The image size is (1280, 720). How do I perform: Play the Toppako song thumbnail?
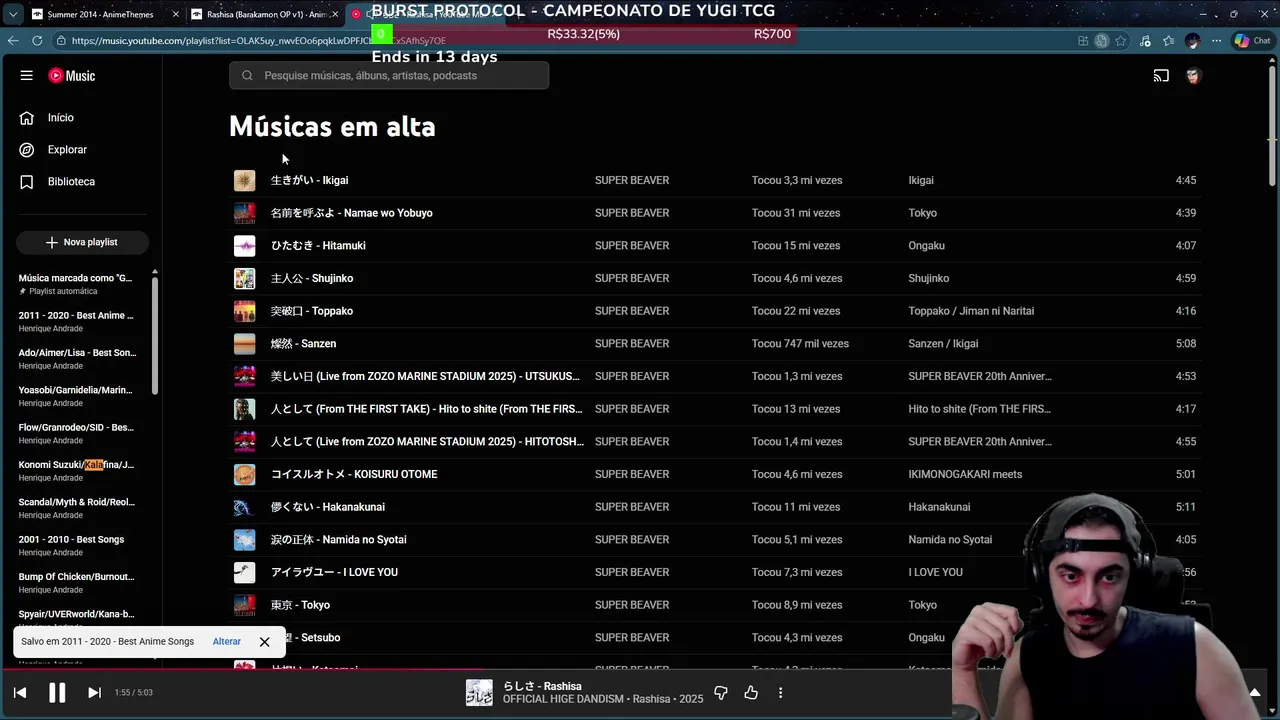click(245, 311)
